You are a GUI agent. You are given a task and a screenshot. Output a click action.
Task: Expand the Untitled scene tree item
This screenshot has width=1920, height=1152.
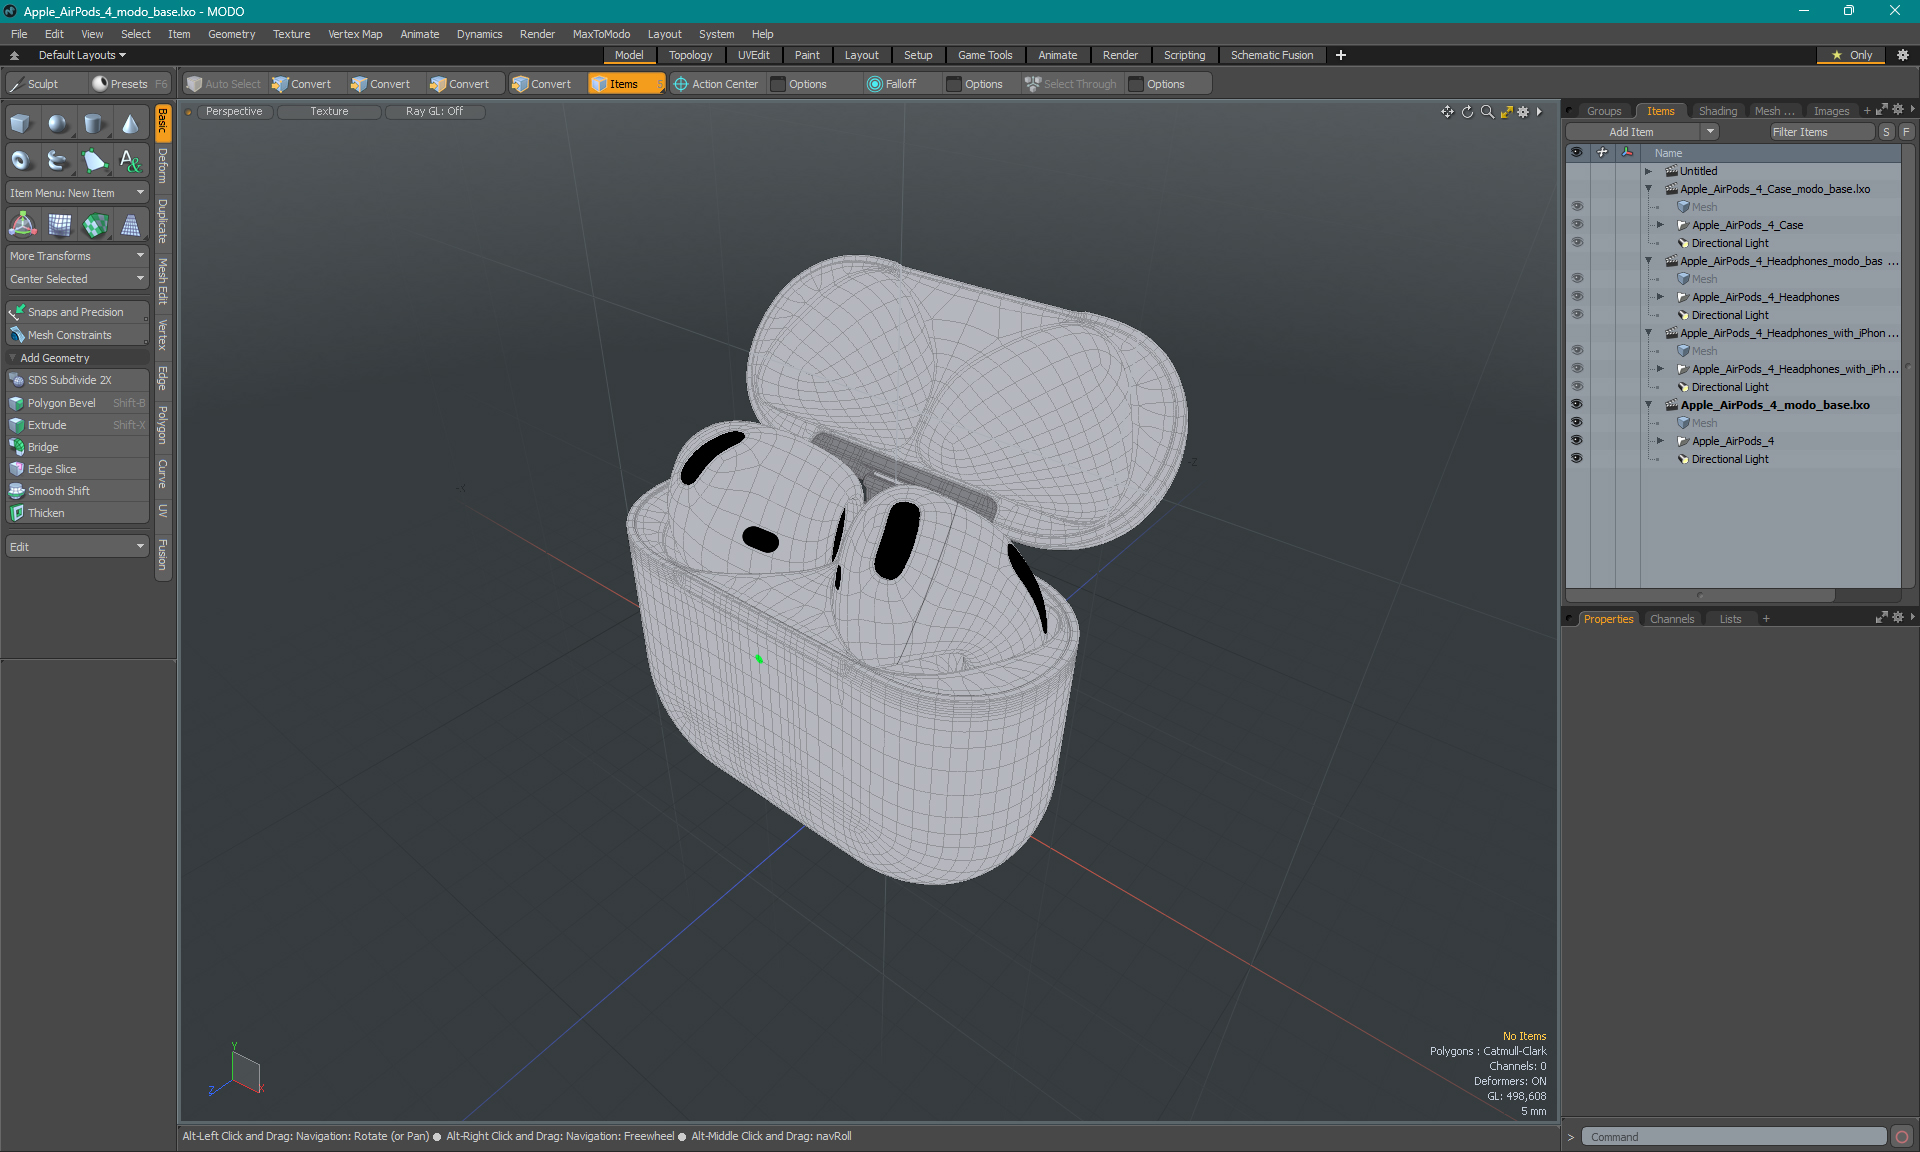1649,171
